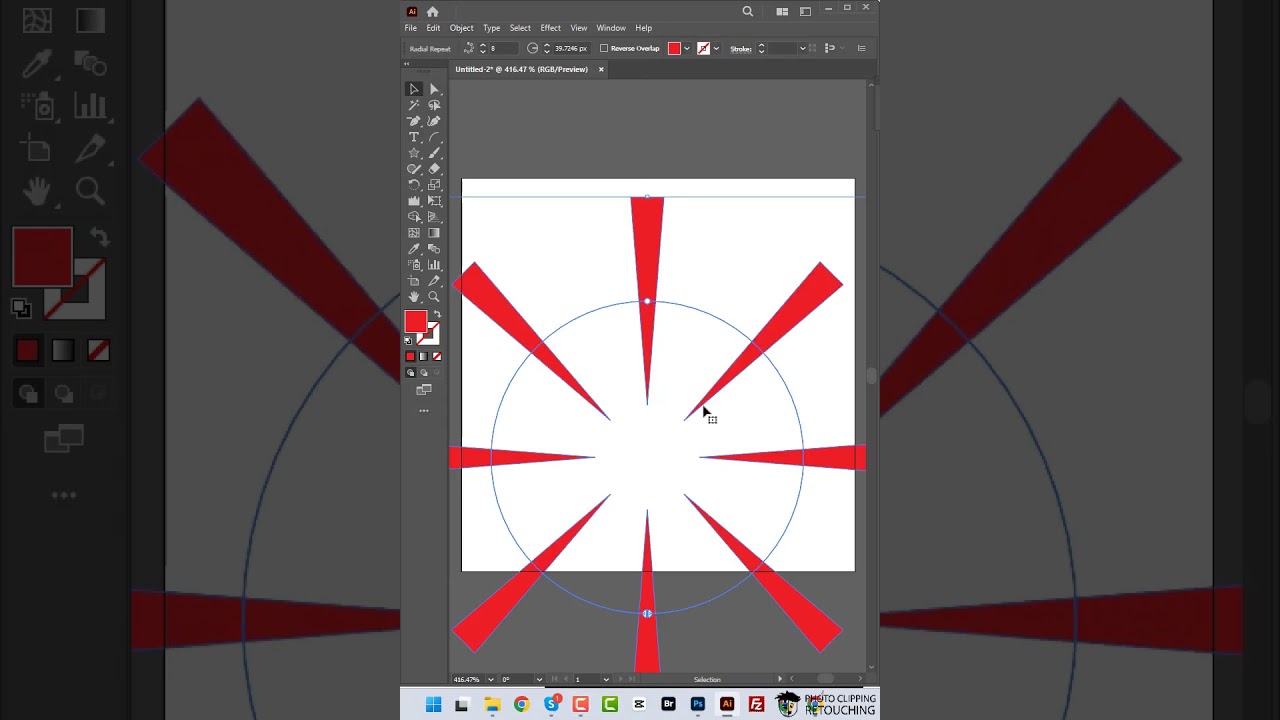Image resolution: width=1280 pixels, height=720 pixels.
Task: Open stroke weight dropdown
Action: (802, 48)
